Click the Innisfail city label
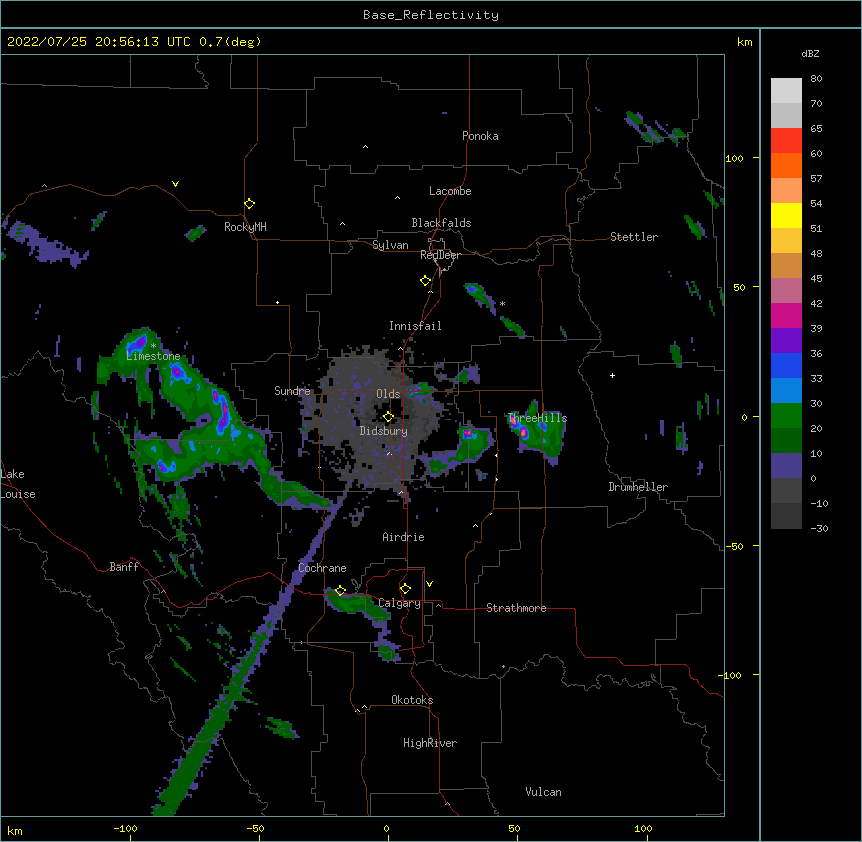The height and width of the screenshot is (842, 862). click(x=415, y=326)
